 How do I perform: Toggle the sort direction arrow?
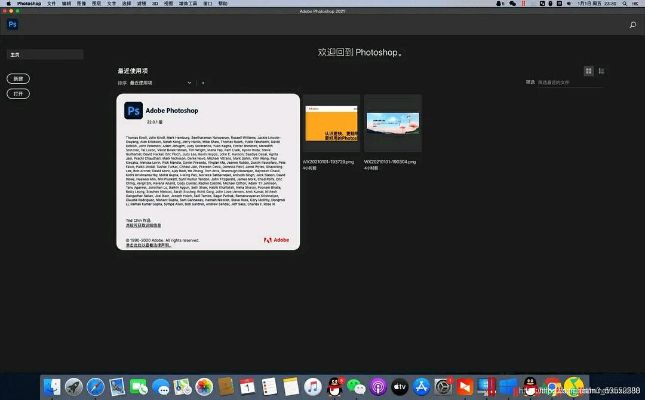(202, 82)
